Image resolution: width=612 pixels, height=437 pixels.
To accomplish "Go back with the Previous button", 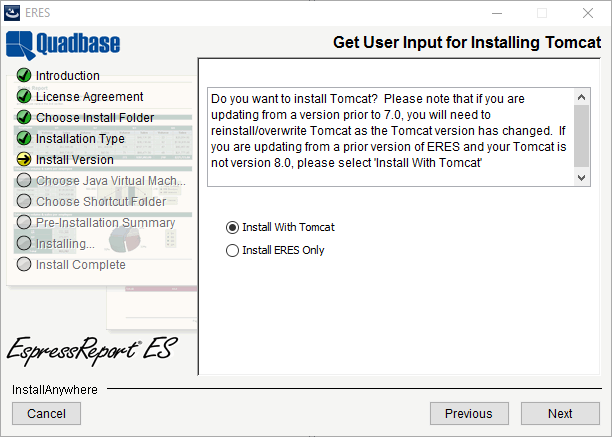I will point(469,414).
